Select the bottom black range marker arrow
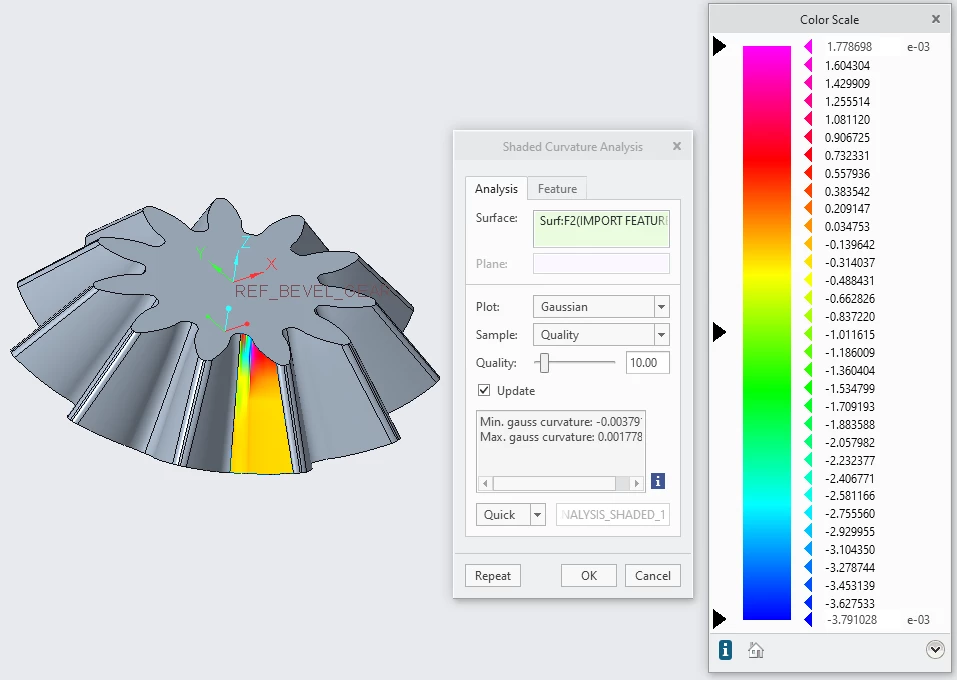Viewport: 957px width, 680px height. point(720,619)
